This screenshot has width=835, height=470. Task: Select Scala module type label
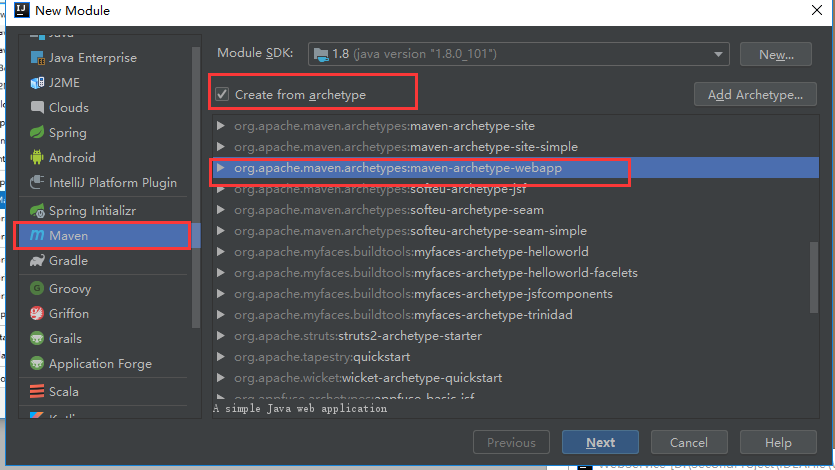[63, 392]
